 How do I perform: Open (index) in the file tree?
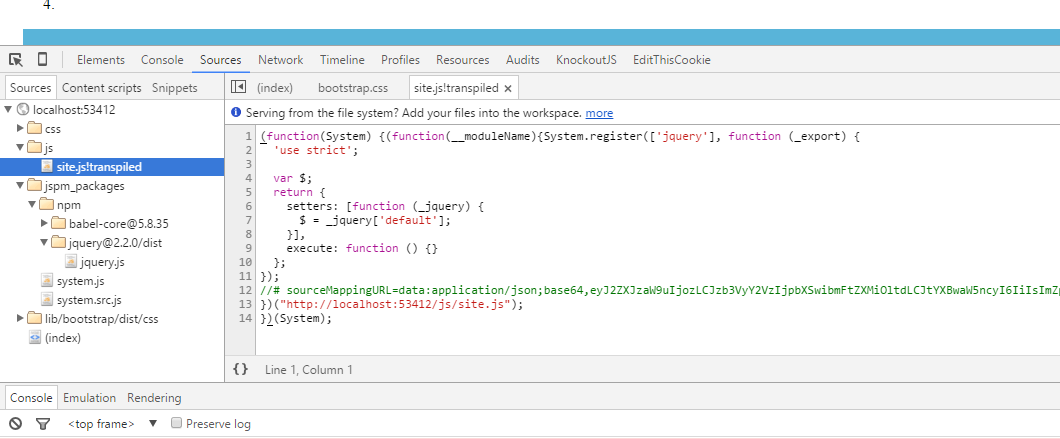[63, 338]
